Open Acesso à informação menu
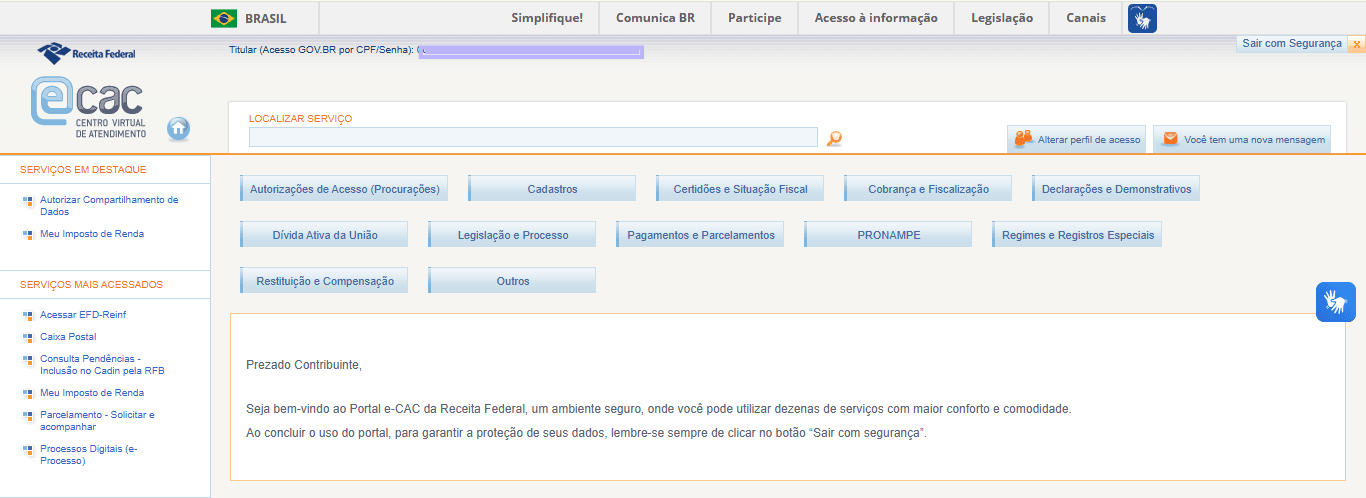Image resolution: width=1366 pixels, height=498 pixels. coord(876,18)
